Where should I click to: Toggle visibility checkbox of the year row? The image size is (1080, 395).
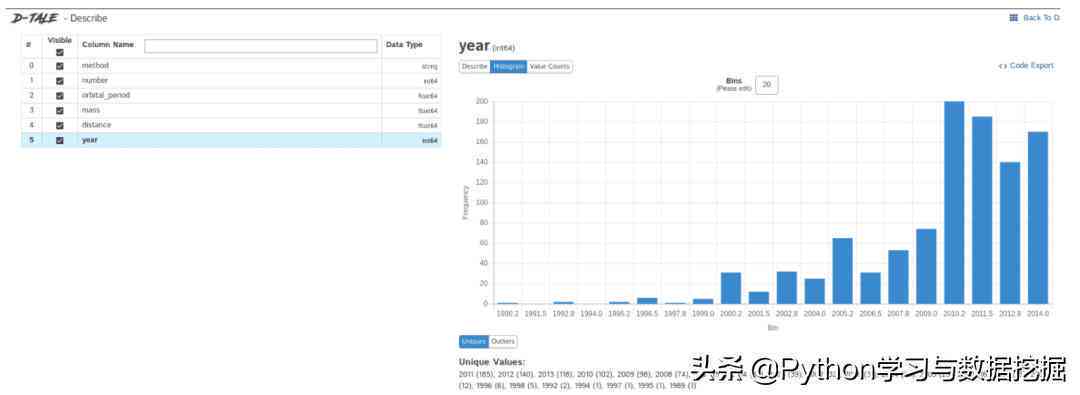click(60, 140)
